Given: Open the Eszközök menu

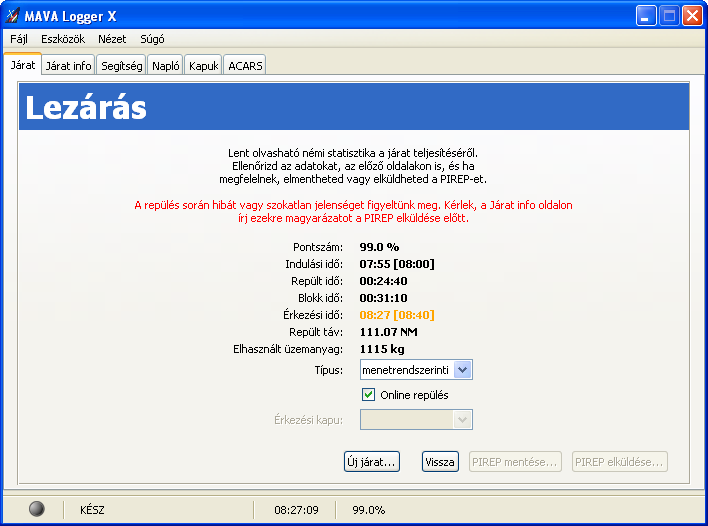Looking at the screenshot, I should click(x=63, y=39).
